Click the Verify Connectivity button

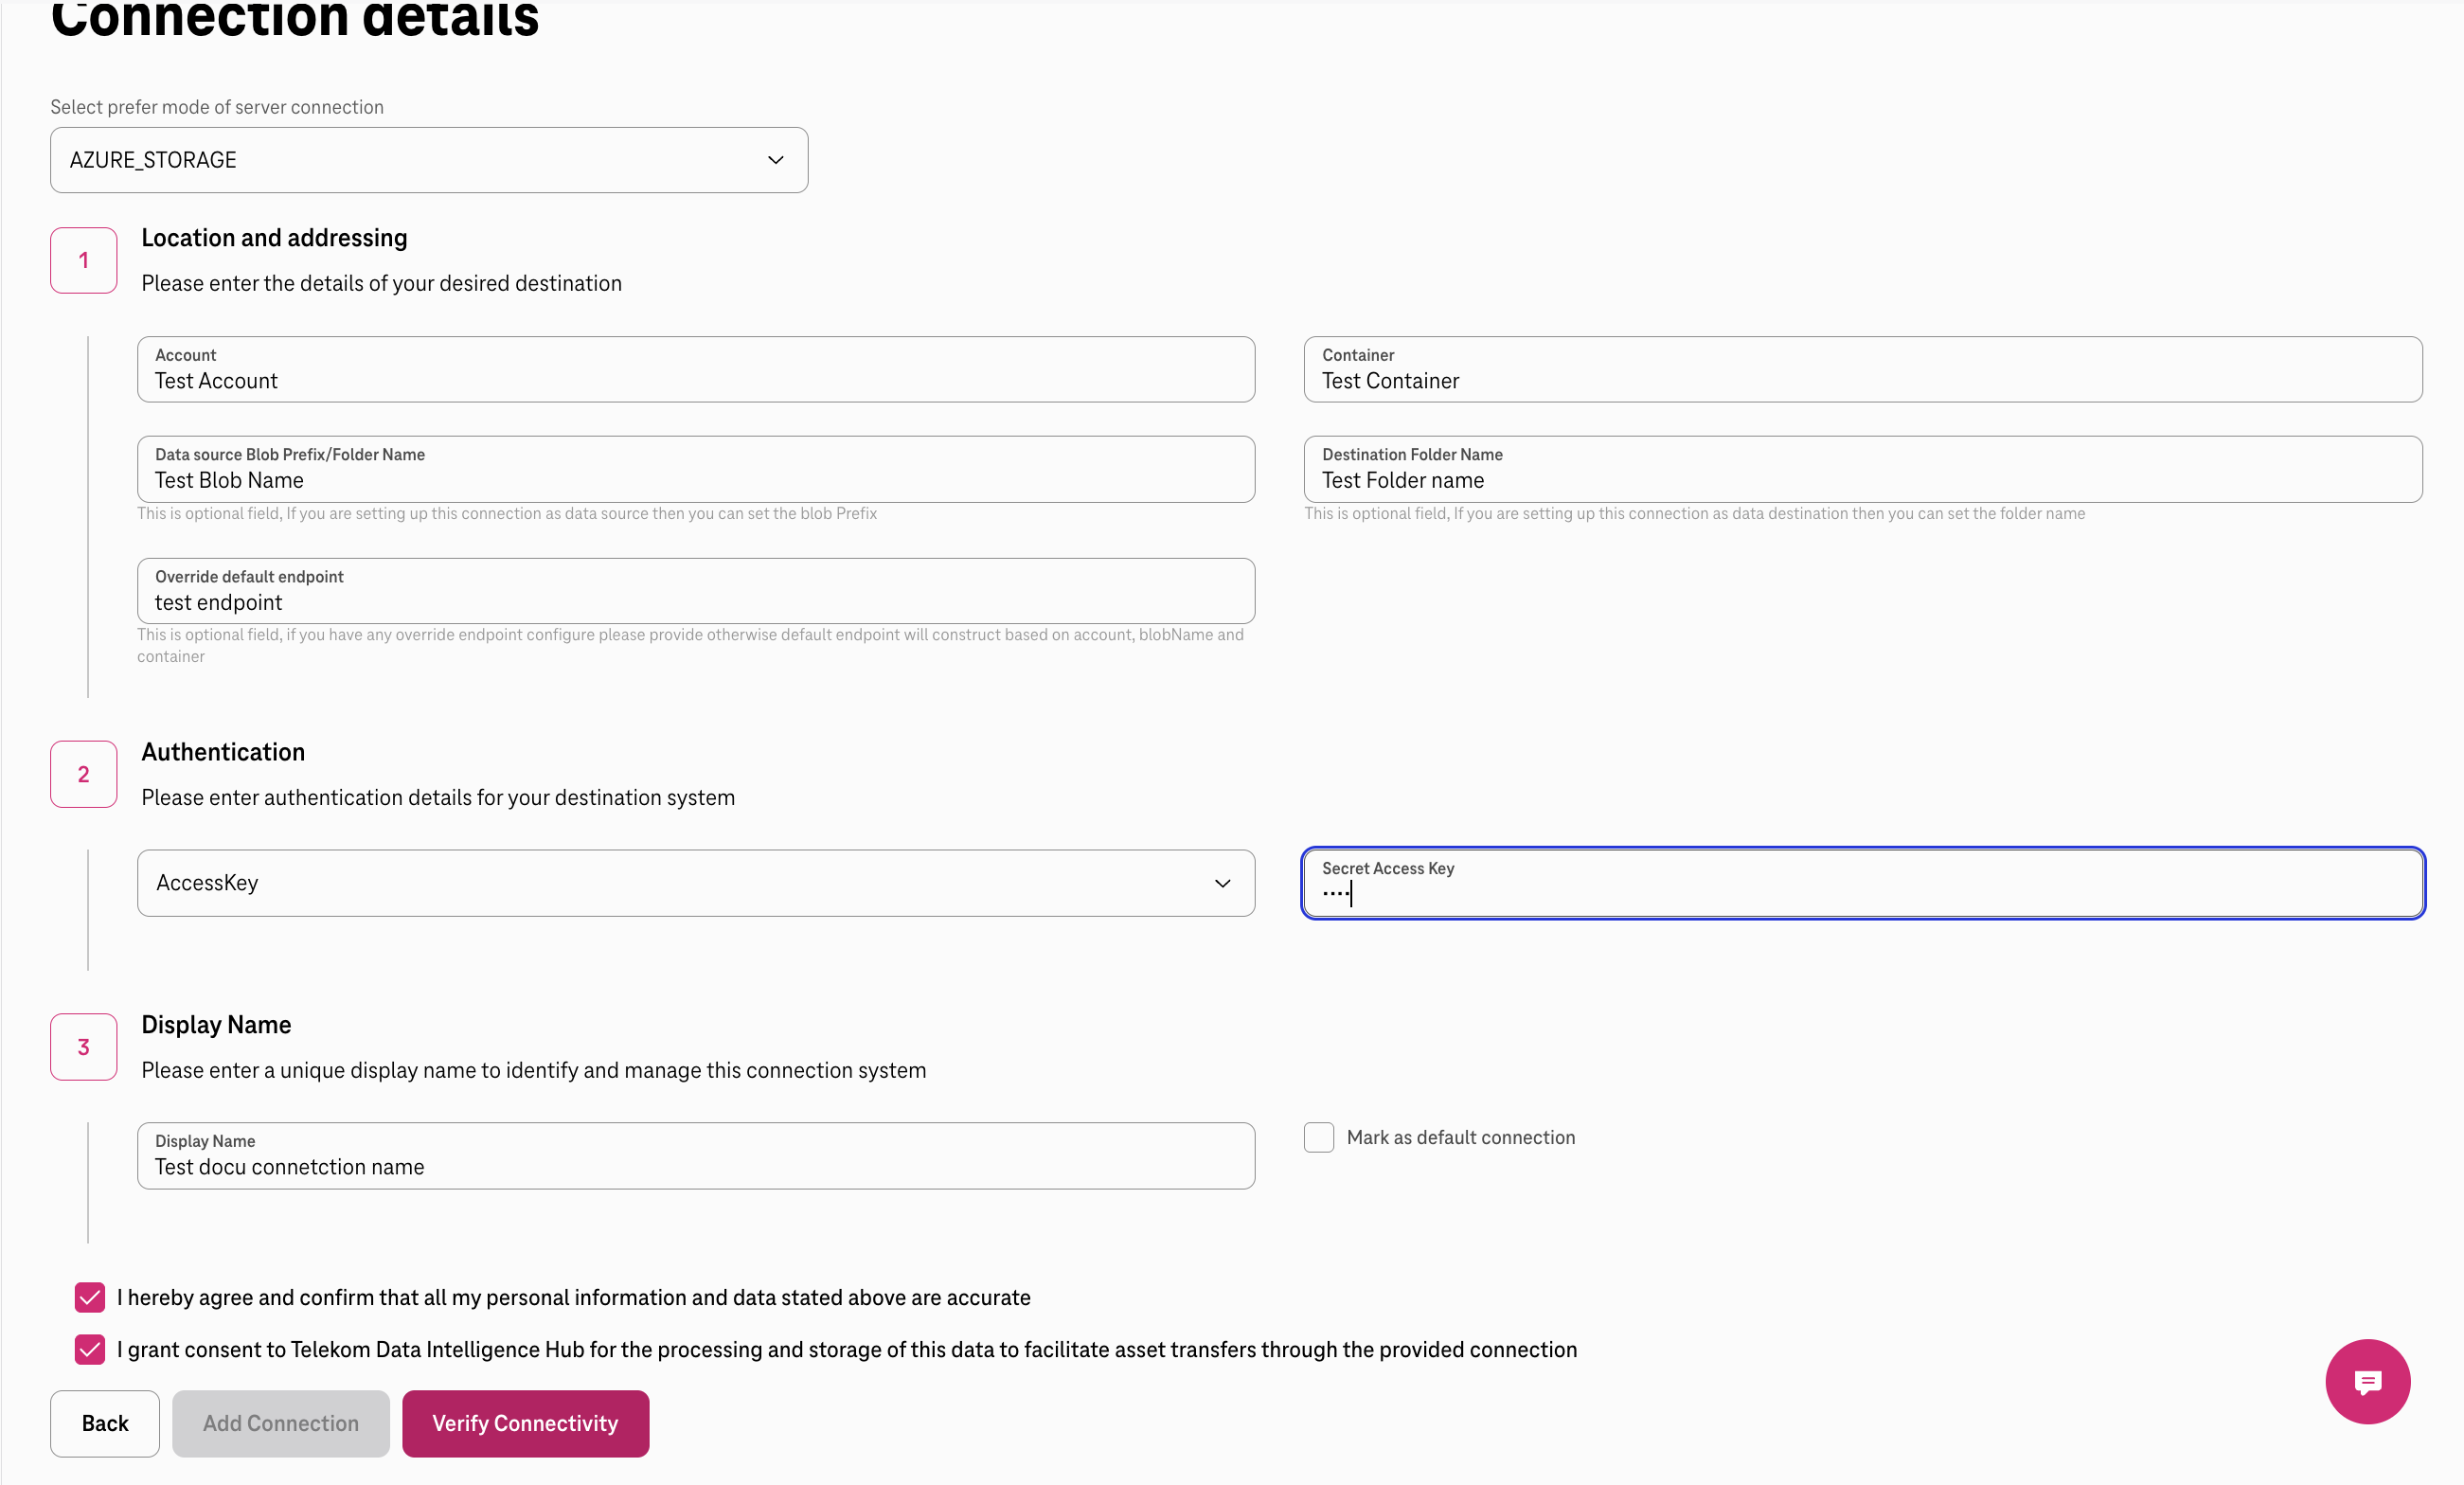click(x=526, y=1423)
